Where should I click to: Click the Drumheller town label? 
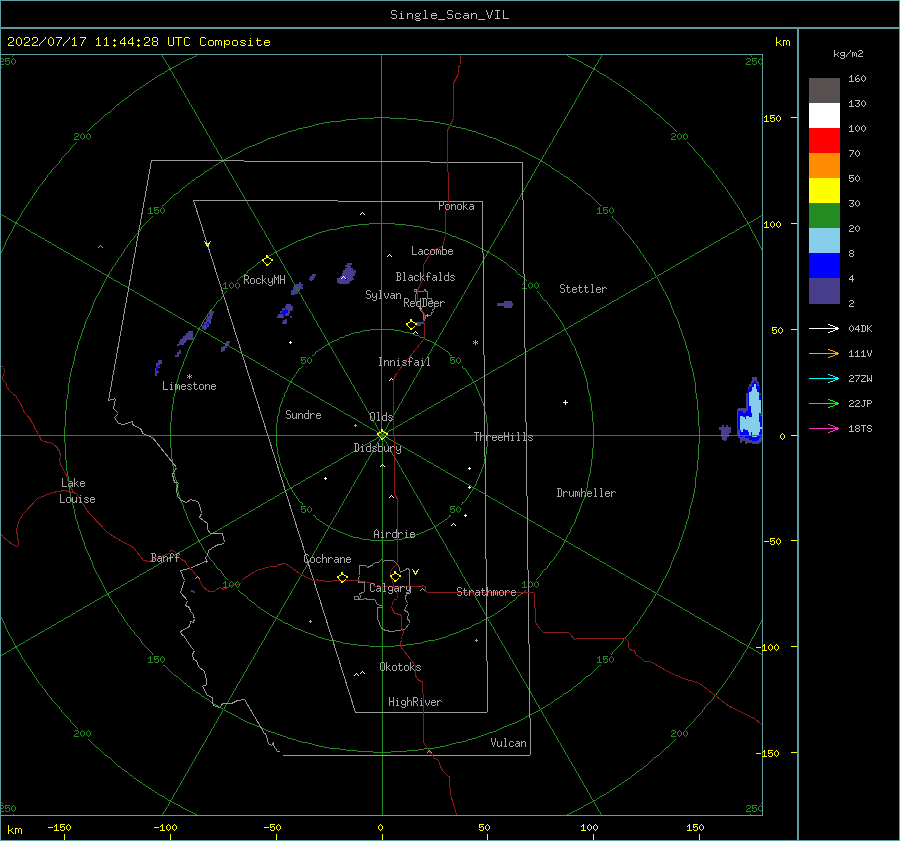586,493
